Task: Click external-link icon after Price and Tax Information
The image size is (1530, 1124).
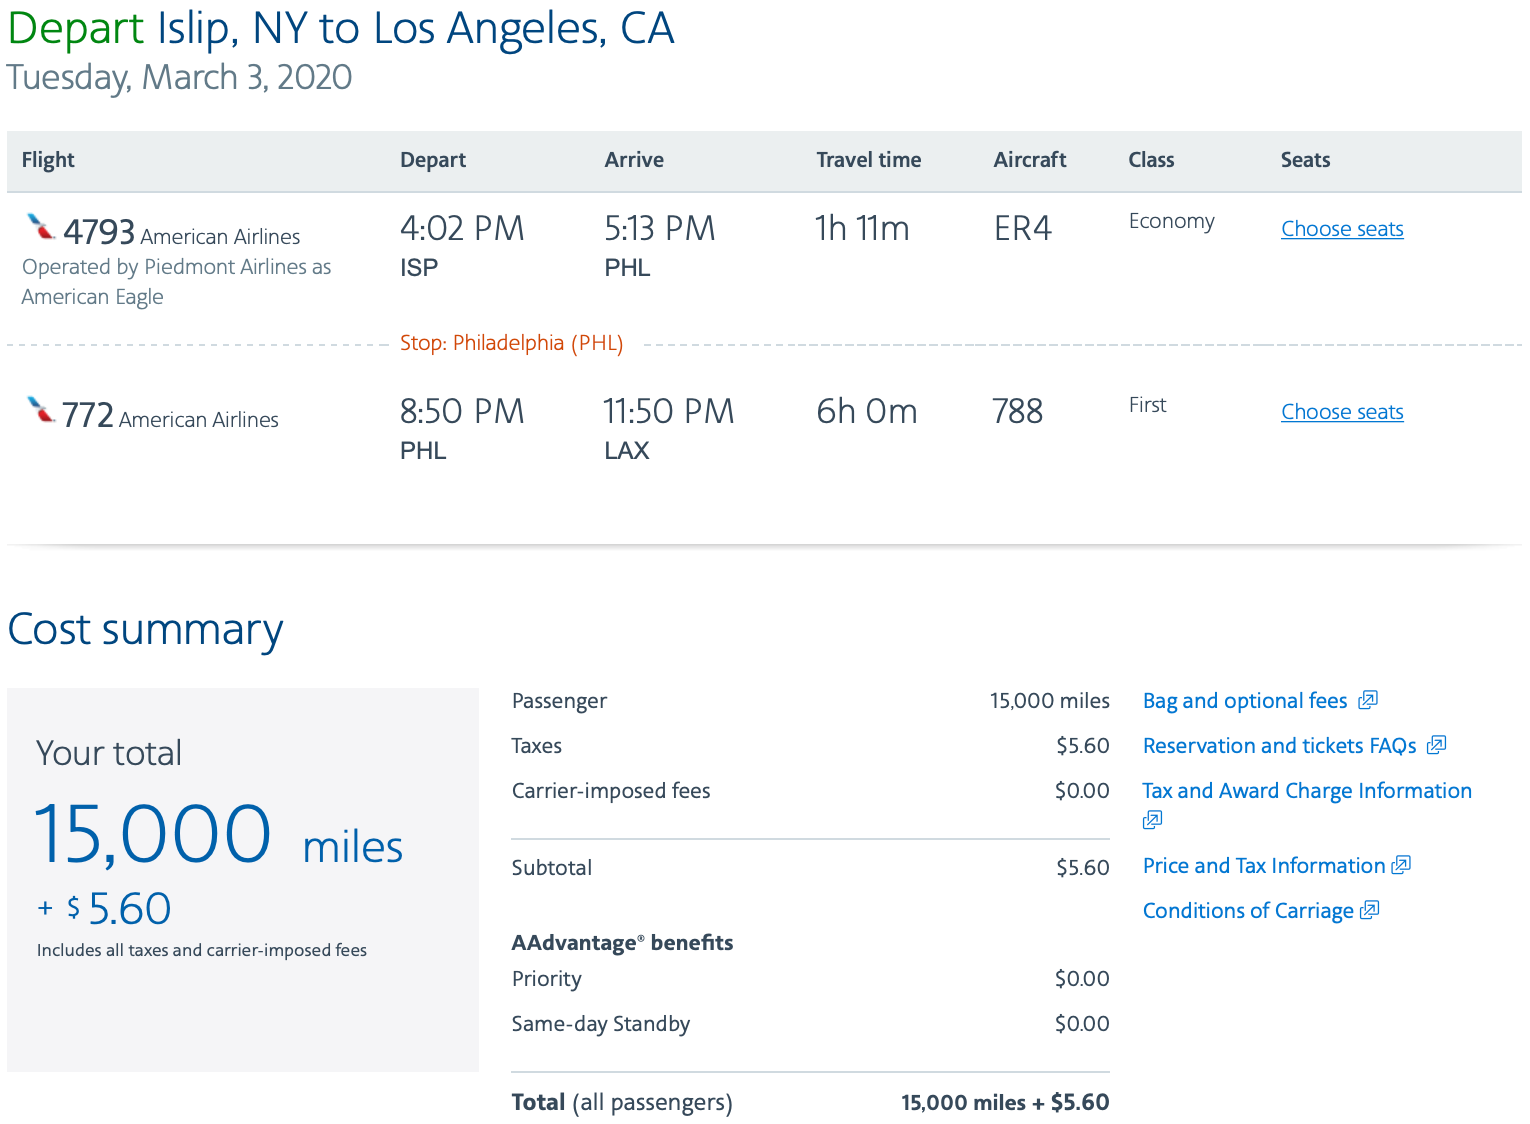Action: coord(1401,865)
